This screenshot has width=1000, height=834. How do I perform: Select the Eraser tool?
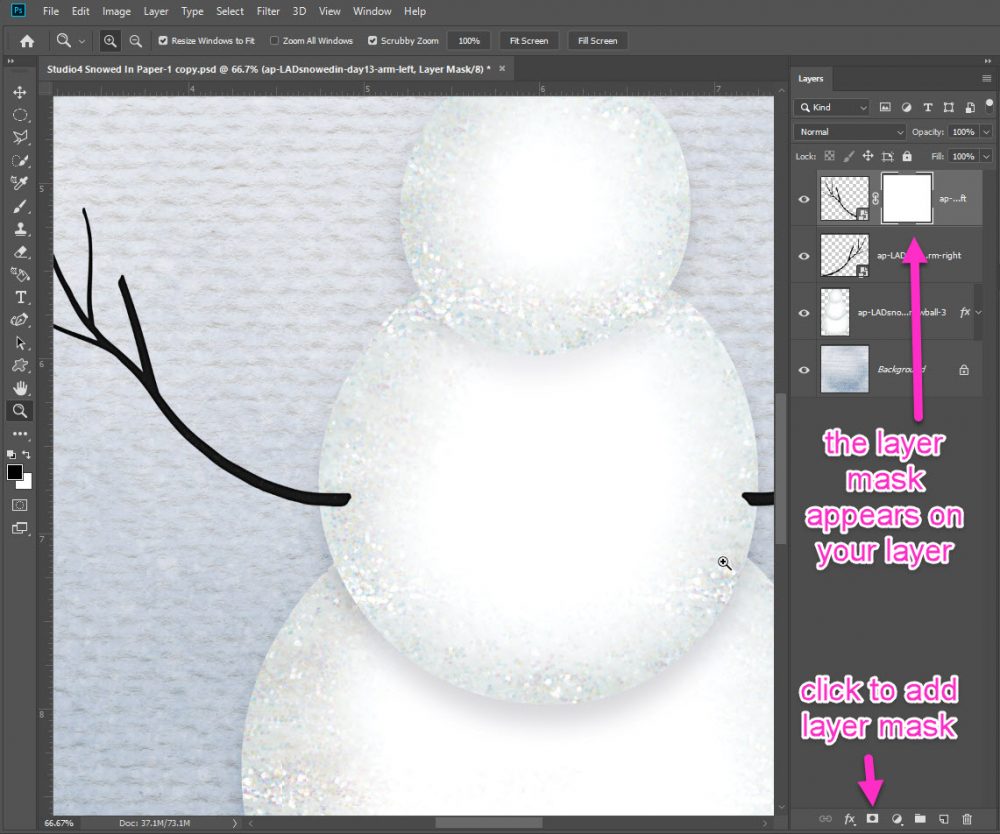click(19, 252)
